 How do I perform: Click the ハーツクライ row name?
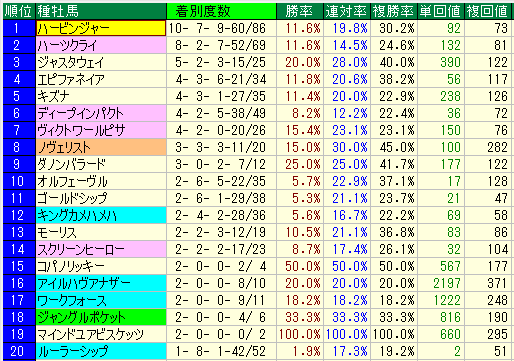101,45
